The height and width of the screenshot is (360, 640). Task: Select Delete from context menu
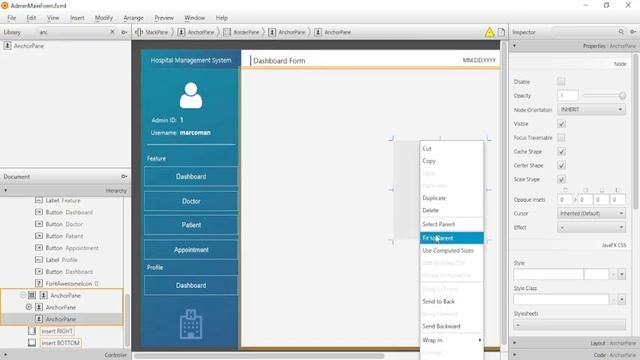(451, 210)
